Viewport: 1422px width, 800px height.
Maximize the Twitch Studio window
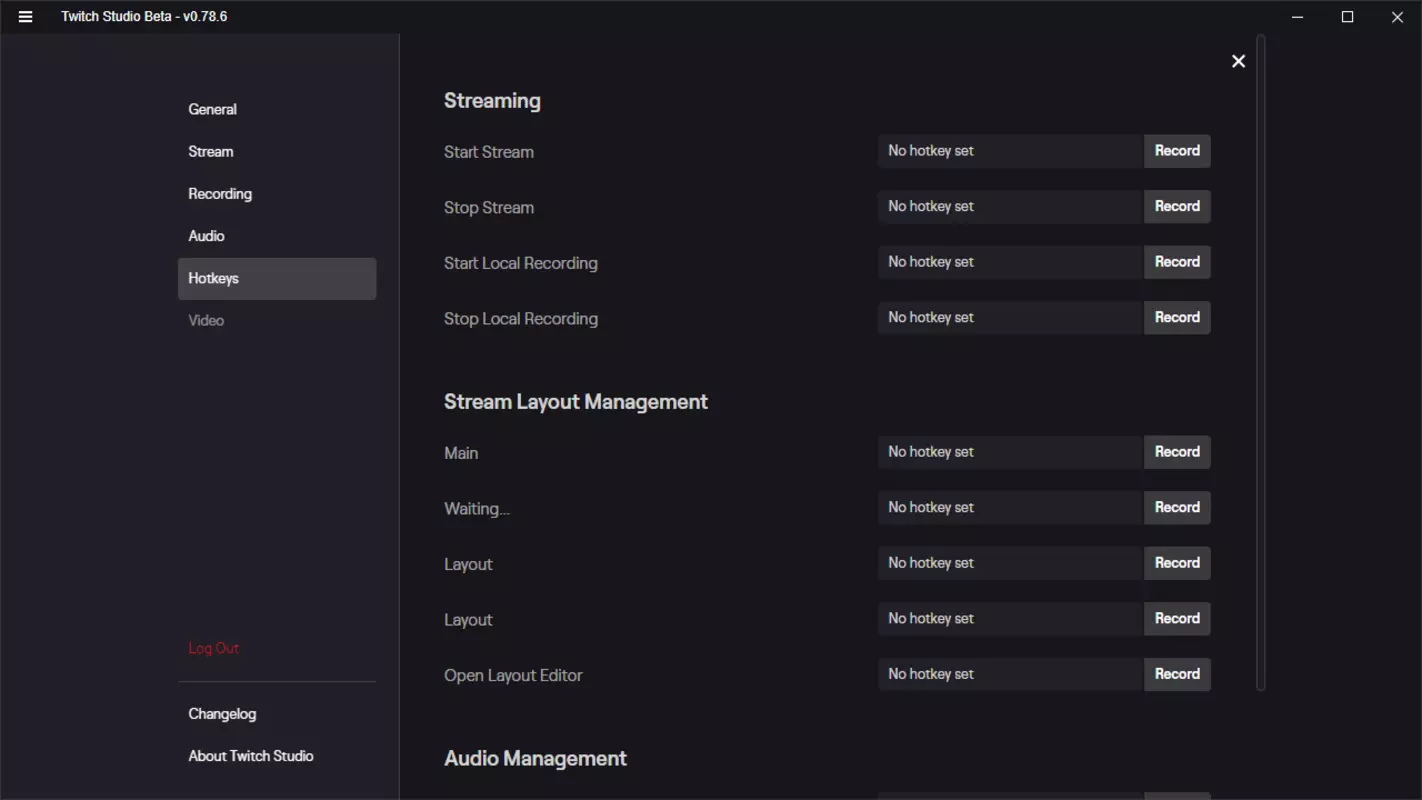coord(1347,17)
